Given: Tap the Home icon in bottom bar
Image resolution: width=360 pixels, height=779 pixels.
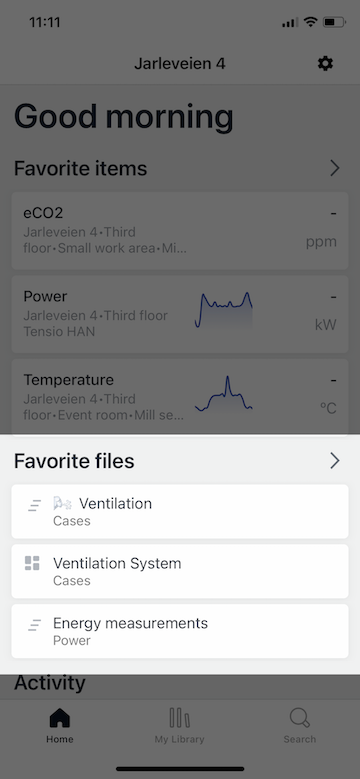Looking at the screenshot, I should (60, 718).
